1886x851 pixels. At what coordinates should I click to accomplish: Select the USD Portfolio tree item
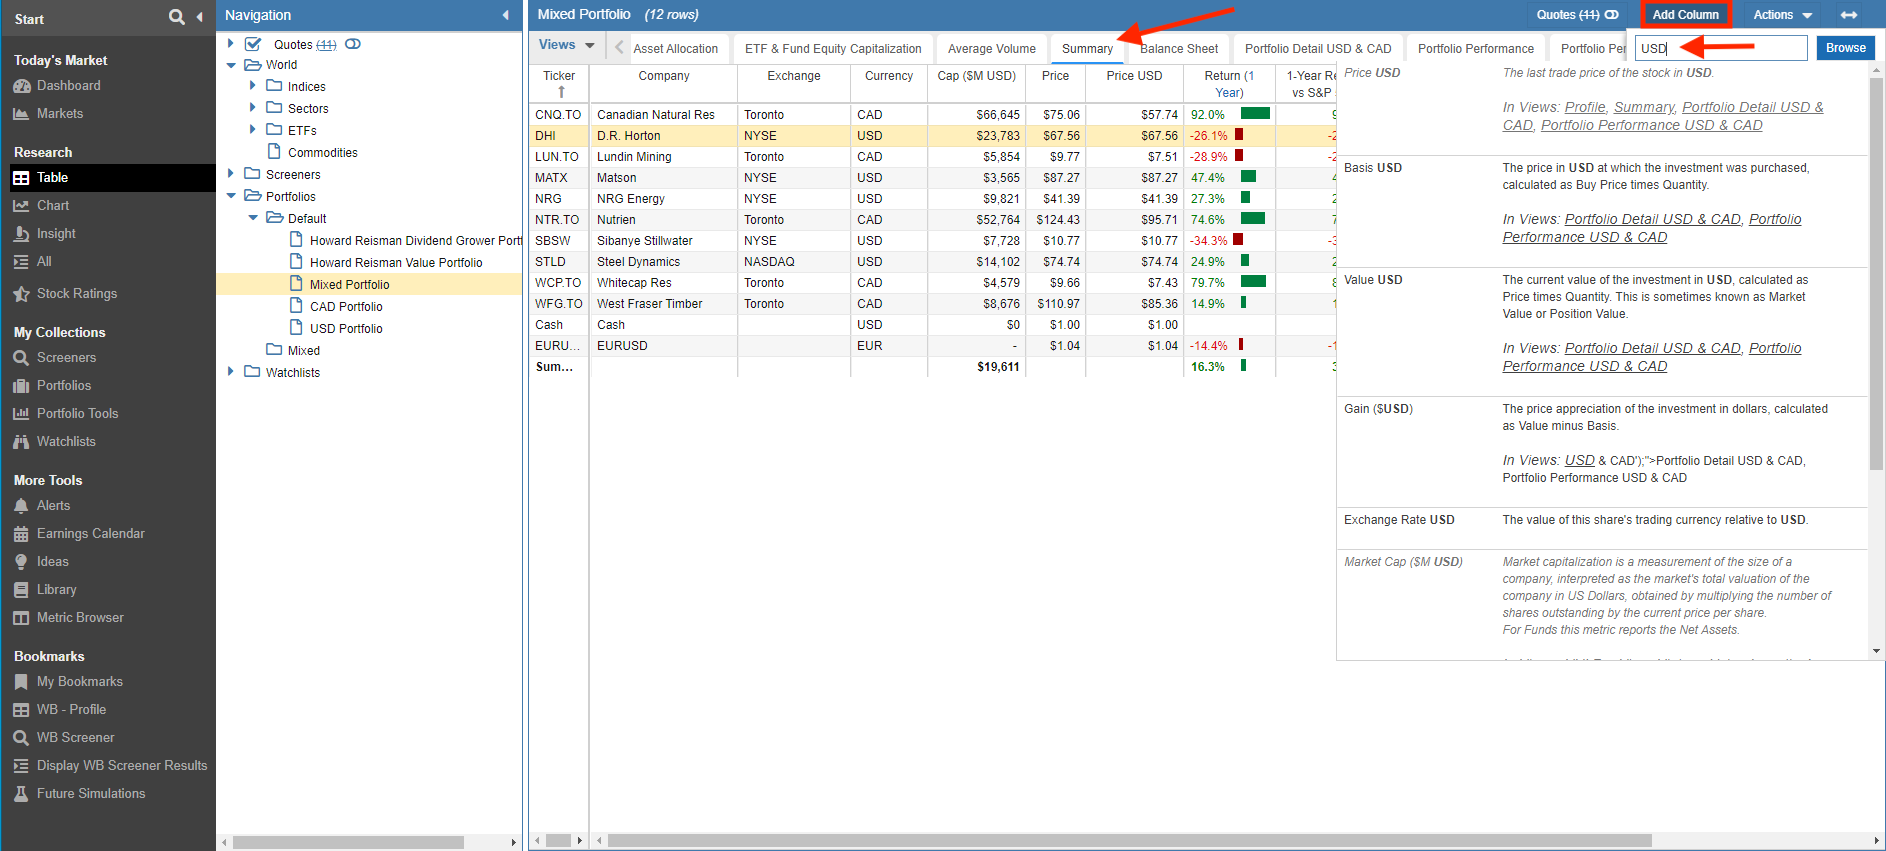click(x=346, y=329)
